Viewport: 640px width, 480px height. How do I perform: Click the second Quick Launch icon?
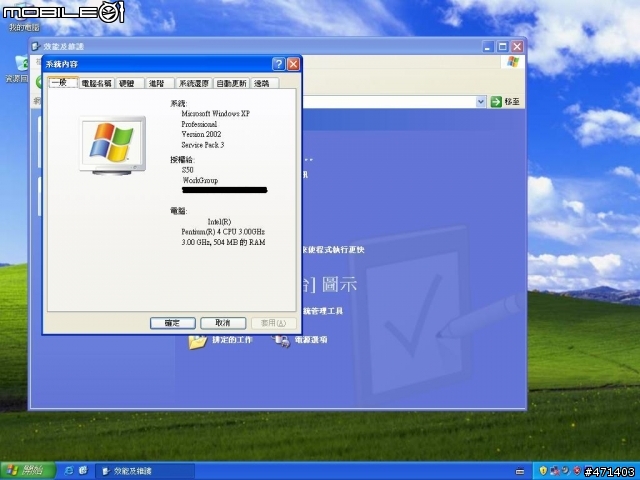[x=83, y=471]
